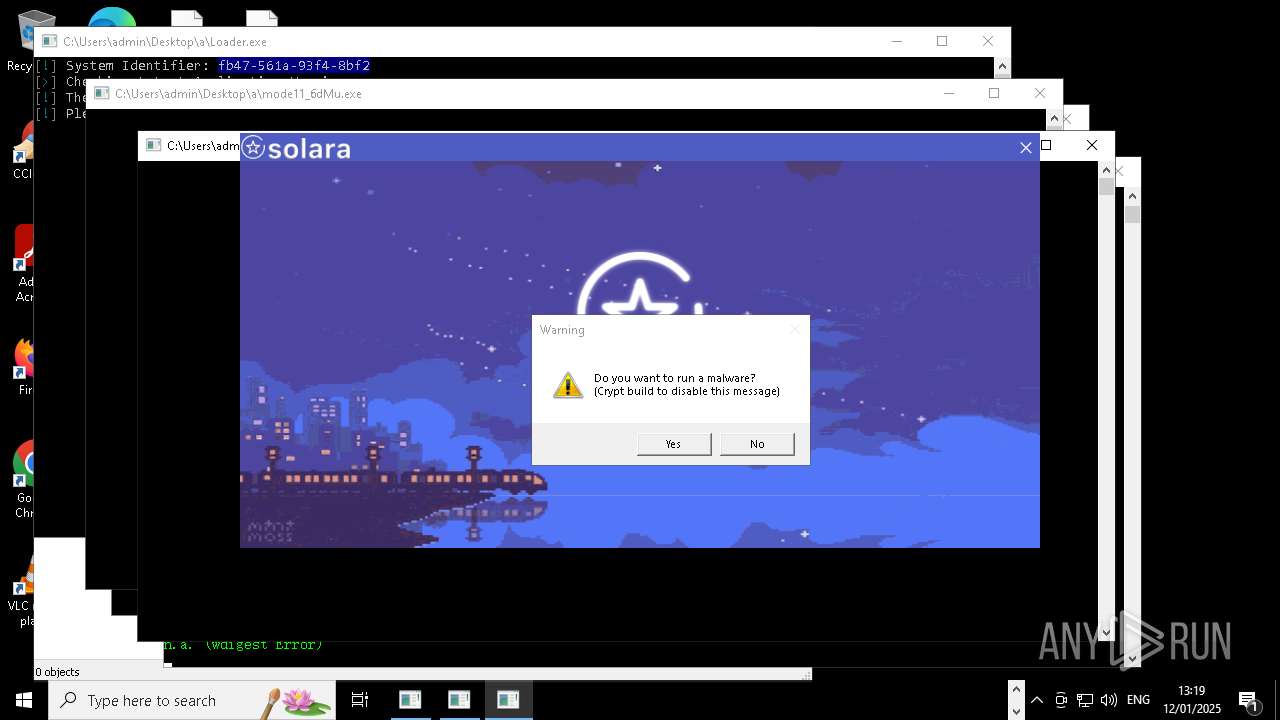Click the 'Do you want to run a malware?' message
Image resolution: width=1280 pixels, height=720 pixels.
pyautogui.click(x=675, y=378)
